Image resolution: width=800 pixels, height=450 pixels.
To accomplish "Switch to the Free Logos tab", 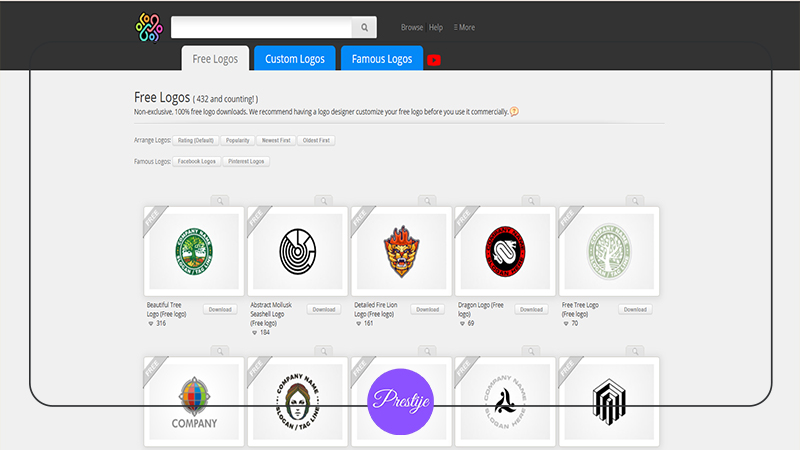I will click(x=215, y=59).
